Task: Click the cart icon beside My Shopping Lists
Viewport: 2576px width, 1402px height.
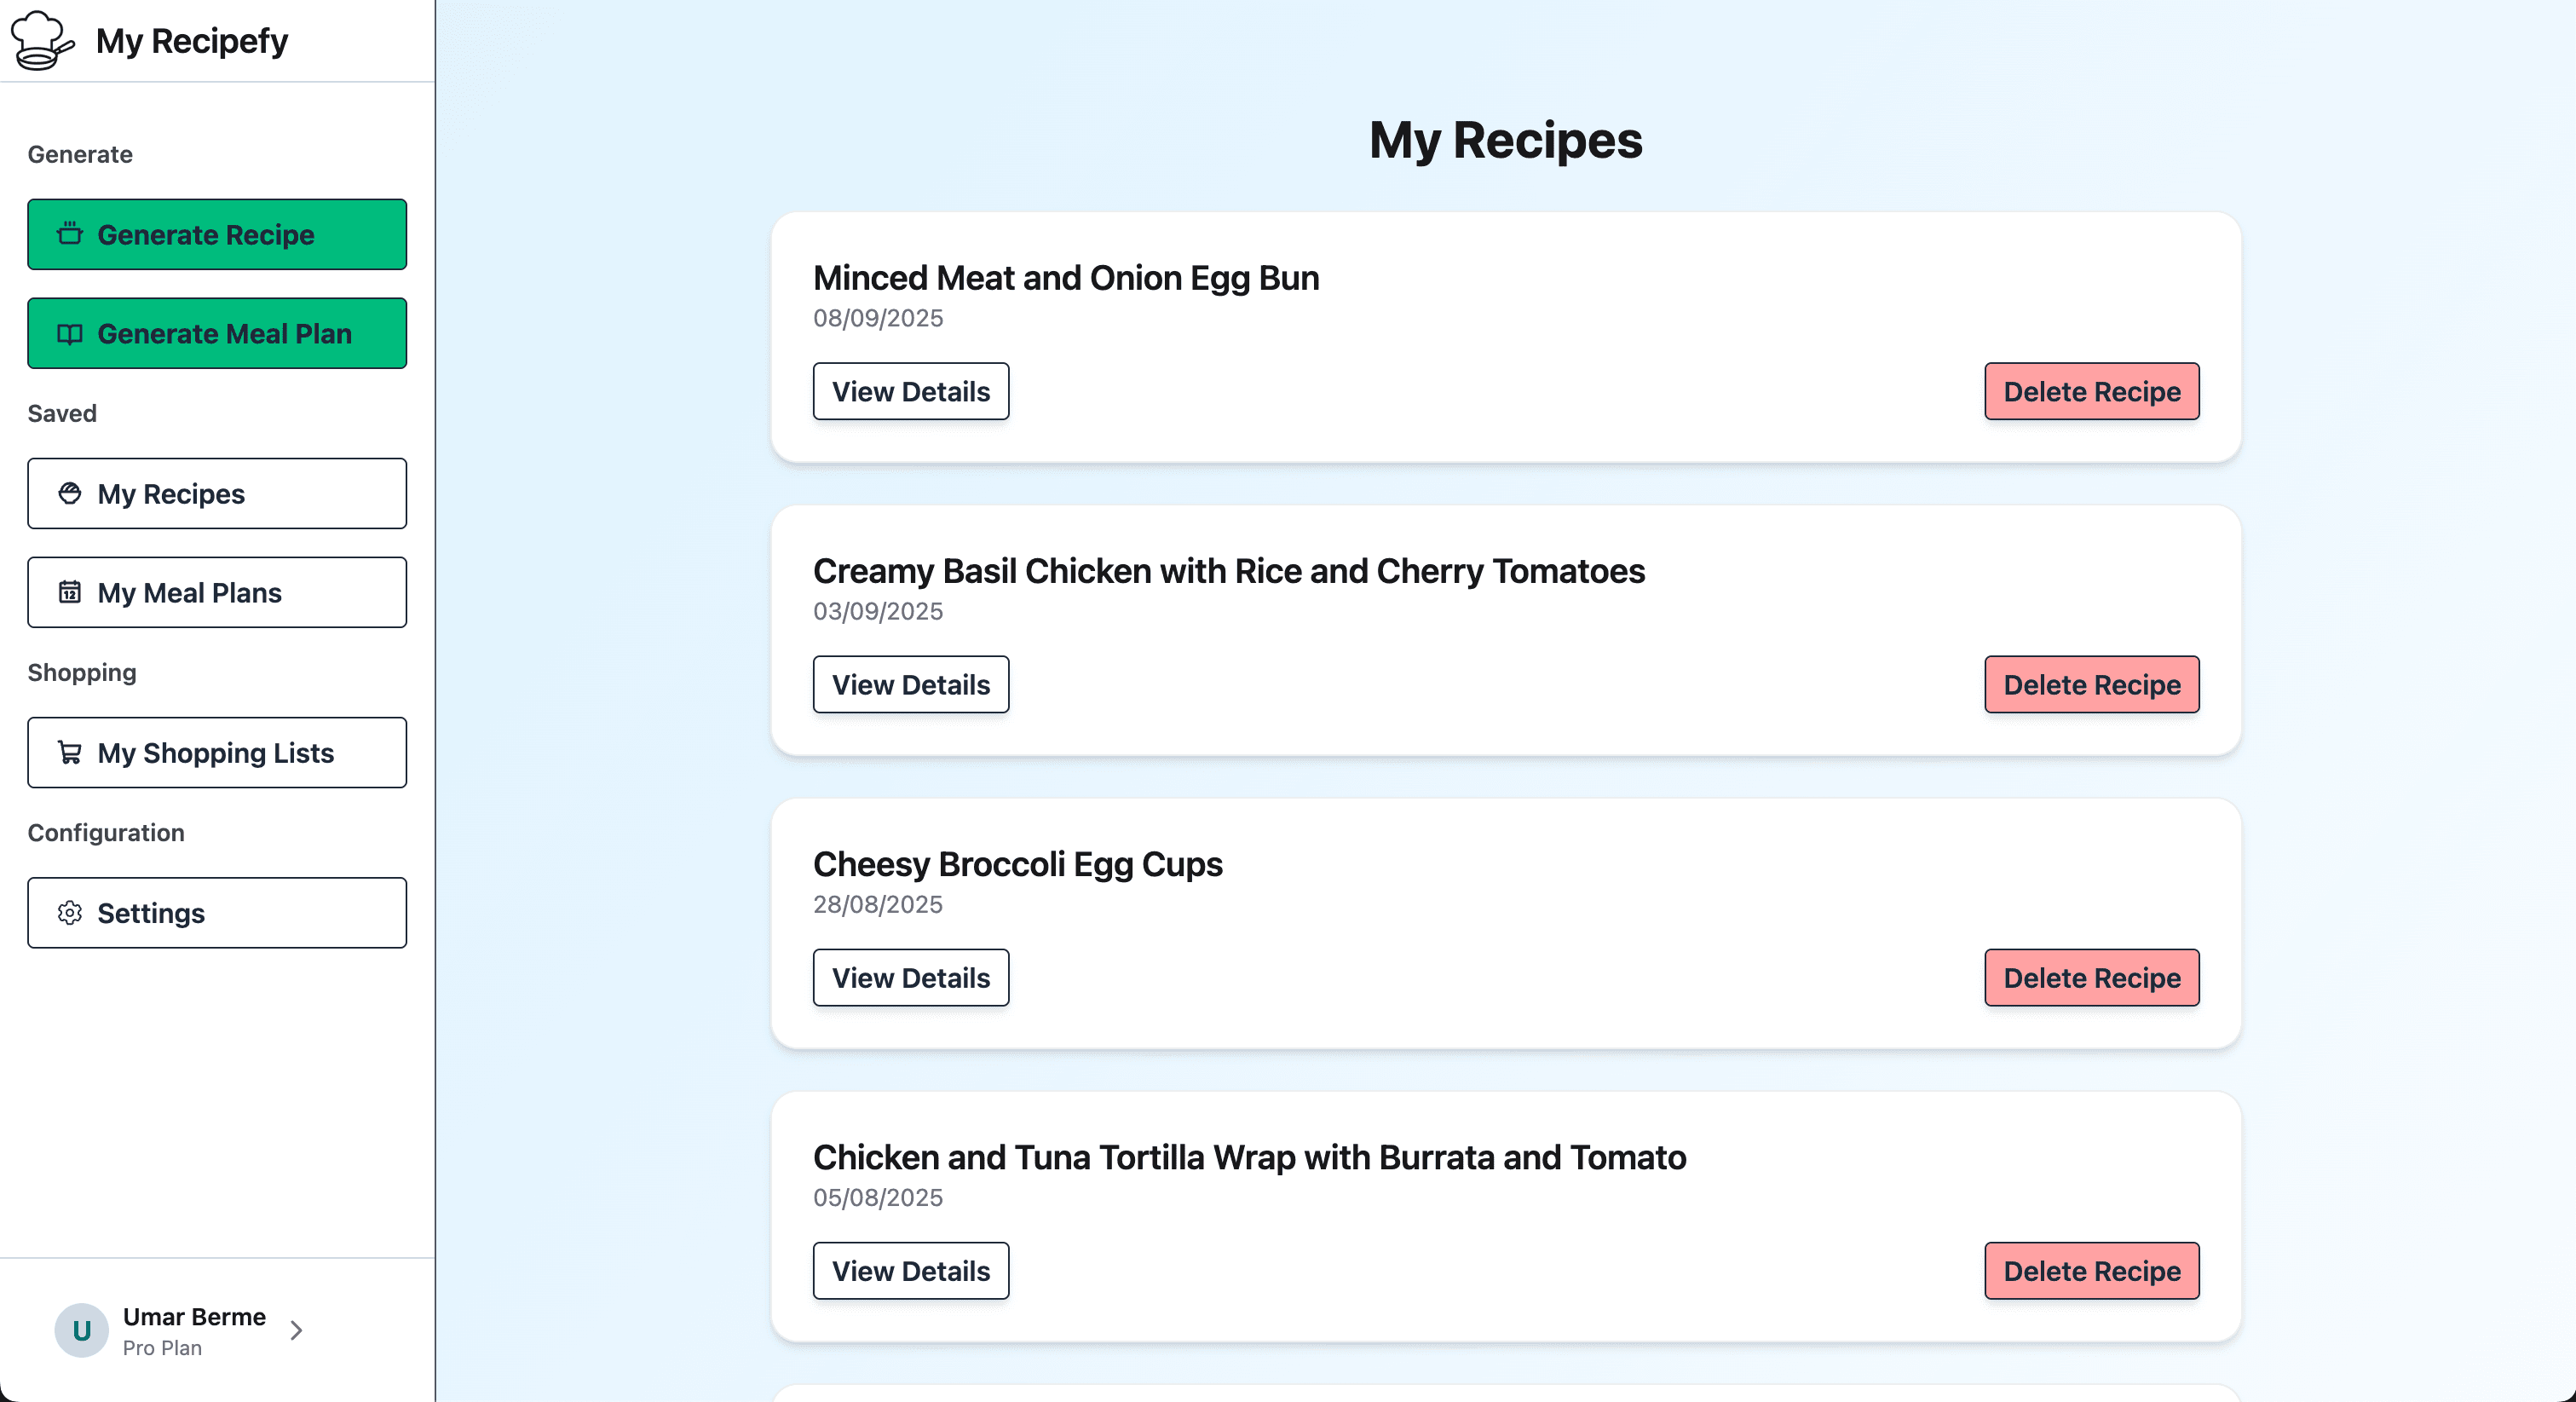Action: pyautogui.click(x=69, y=752)
